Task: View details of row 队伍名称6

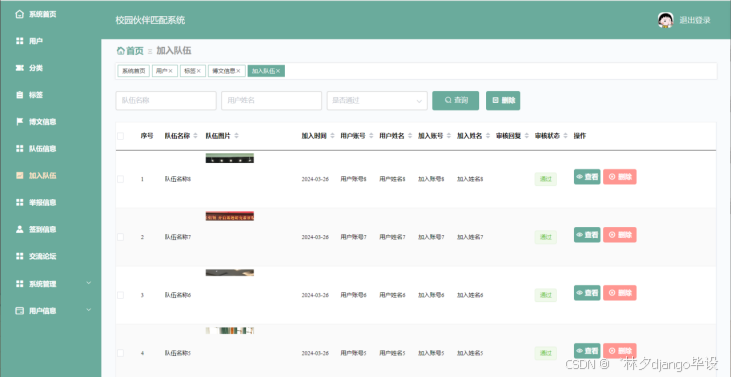Action: (587, 293)
